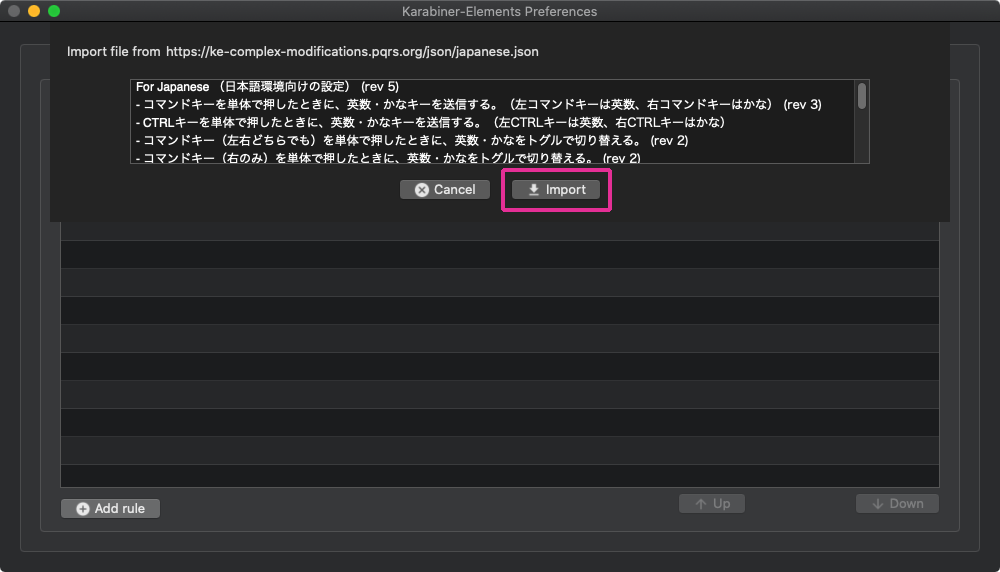Select the CTRLキー rule line
1000x572 pixels.
[x=430, y=122]
